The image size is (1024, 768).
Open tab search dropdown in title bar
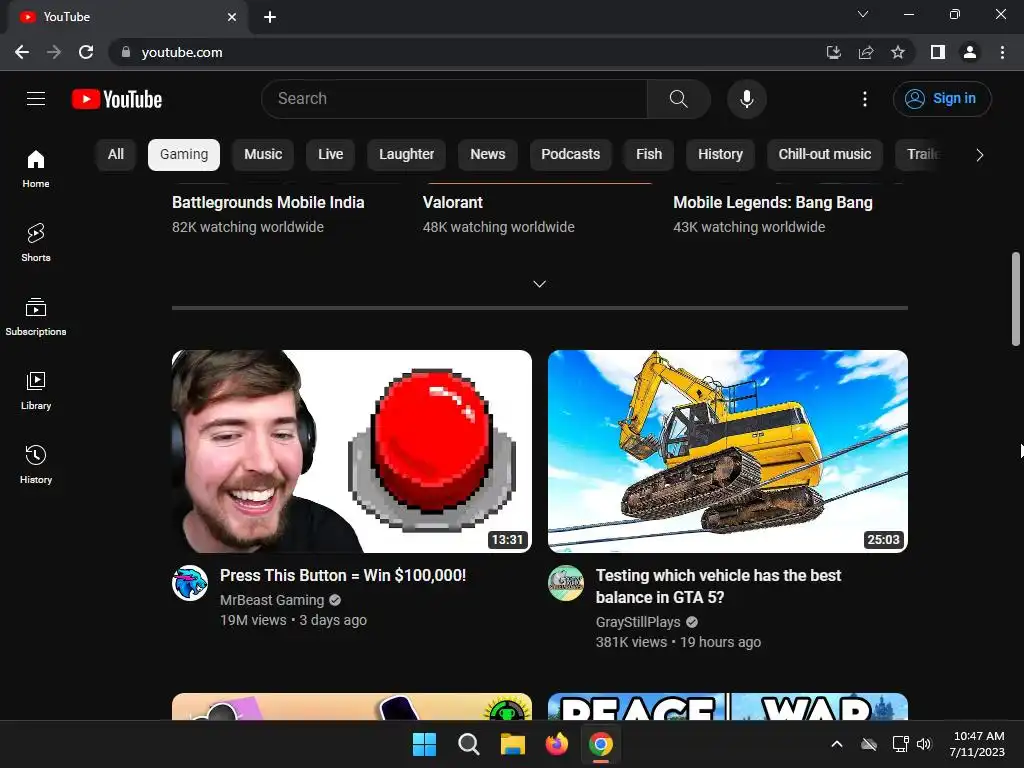[863, 14]
